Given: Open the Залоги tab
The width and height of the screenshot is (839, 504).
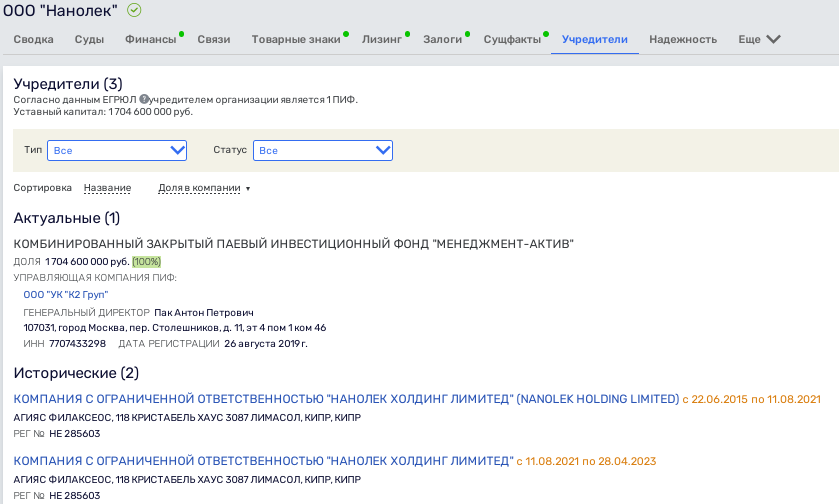Looking at the screenshot, I should 443,39.
